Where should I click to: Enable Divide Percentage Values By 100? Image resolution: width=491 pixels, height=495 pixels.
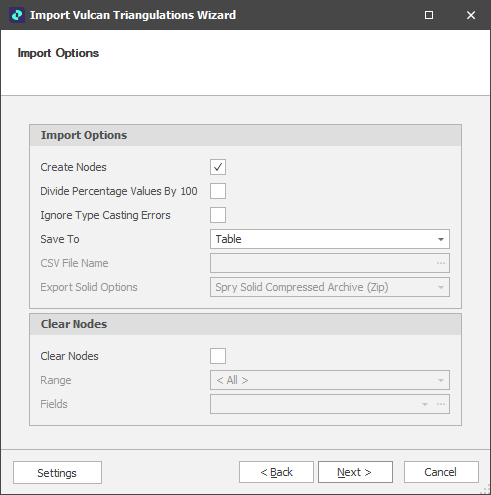[x=218, y=191]
